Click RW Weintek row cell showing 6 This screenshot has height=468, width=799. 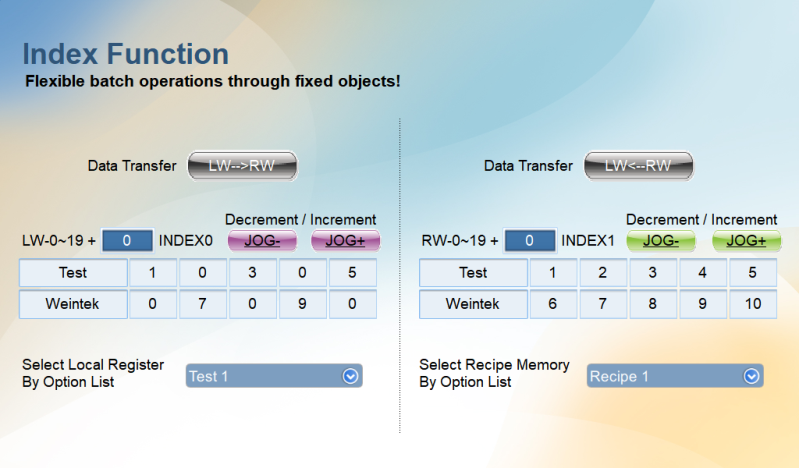click(x=552, y=304)
